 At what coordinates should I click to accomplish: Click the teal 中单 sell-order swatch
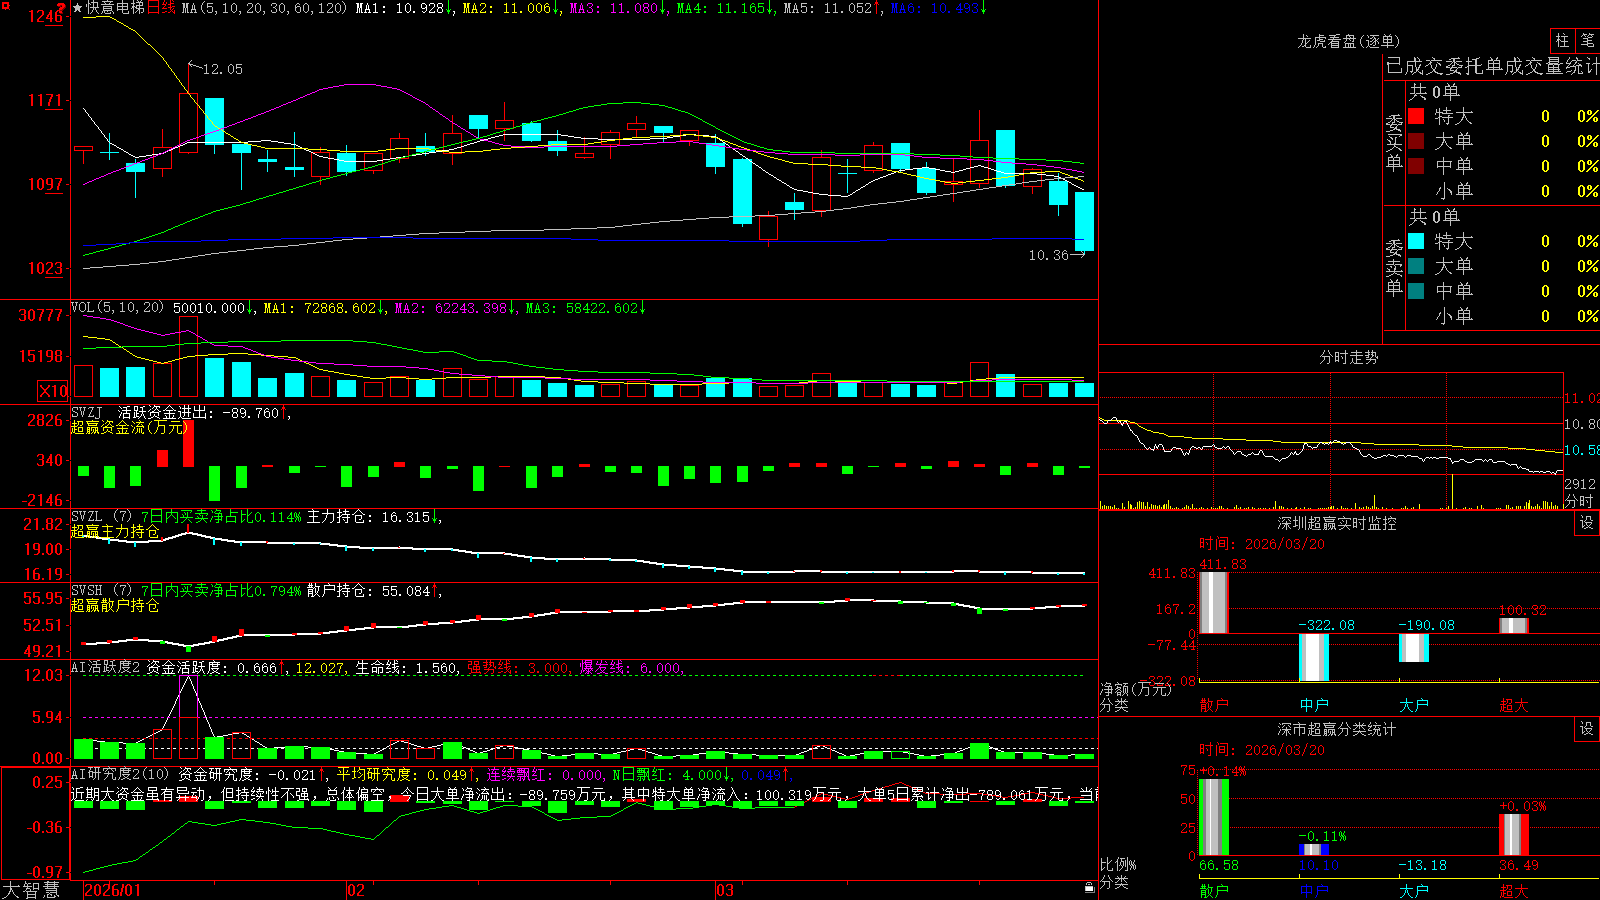tap(1416, 291)
